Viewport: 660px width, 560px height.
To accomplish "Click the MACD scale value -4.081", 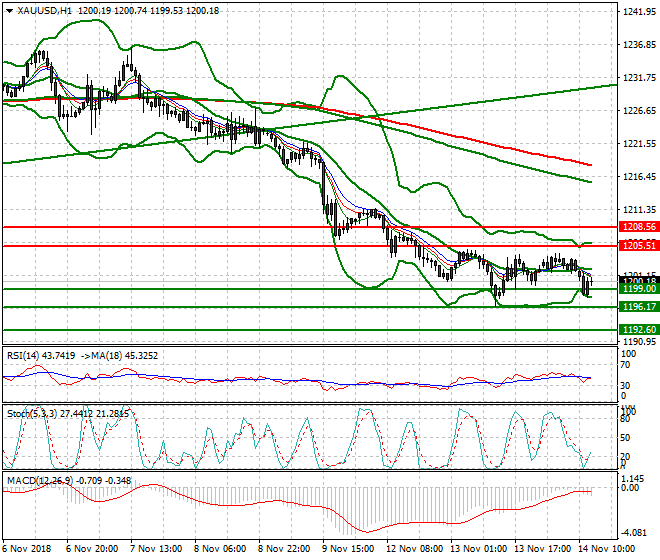I will (x=633, y=533).
